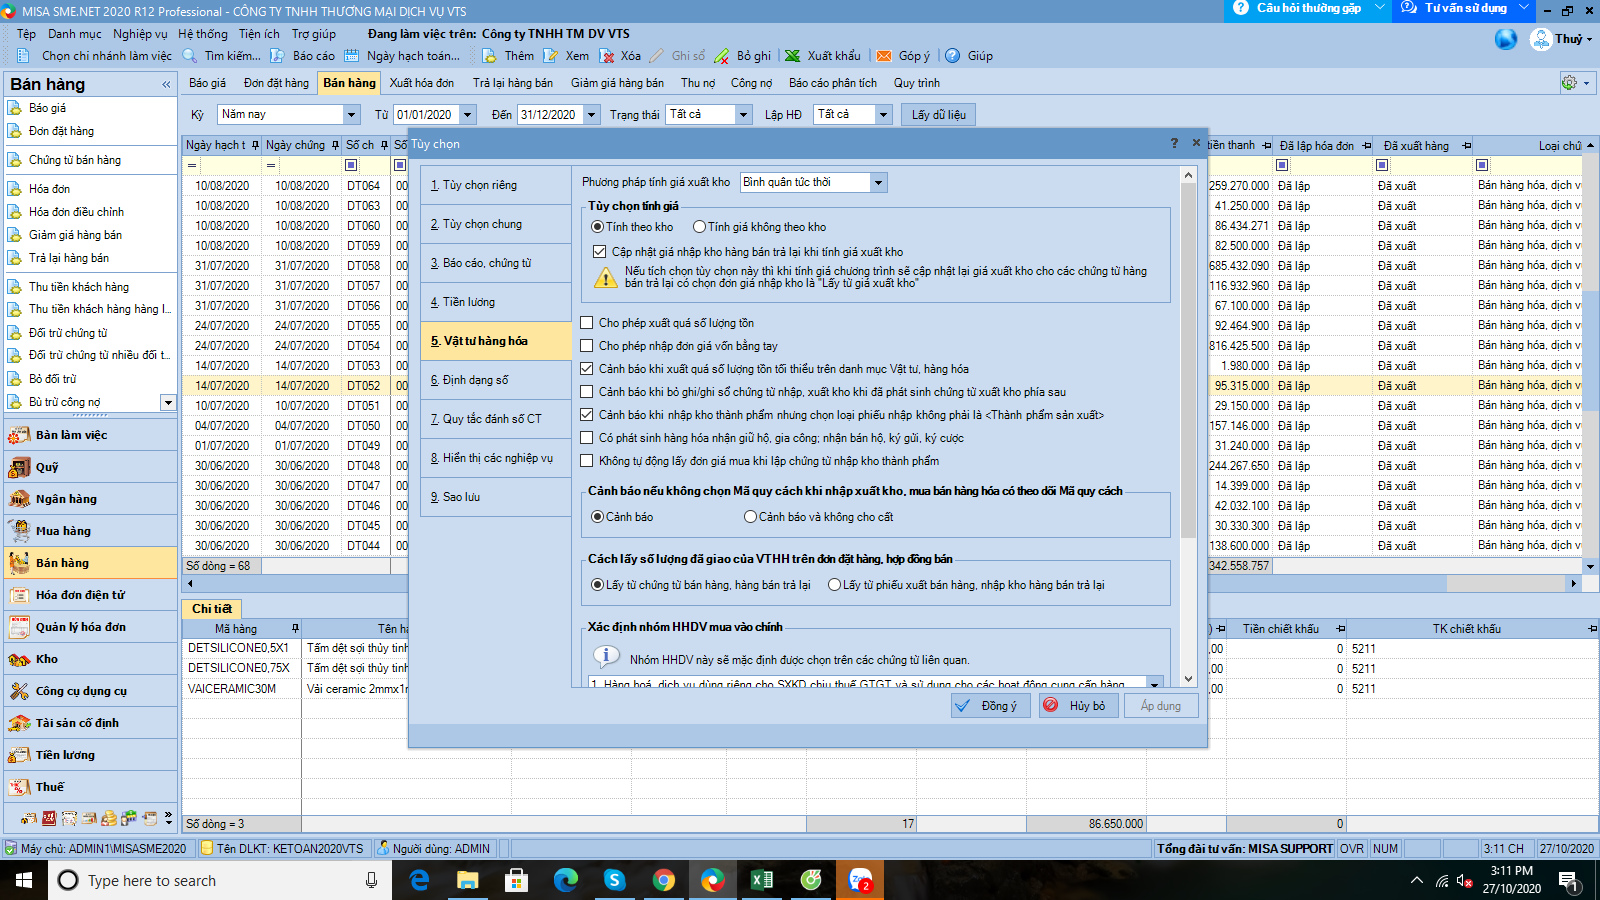Toggle Cảnh báo khi xuất quá số lượng tồn tối thiểu
Screen dimensions: 1600x900
(x=587, y=369)
